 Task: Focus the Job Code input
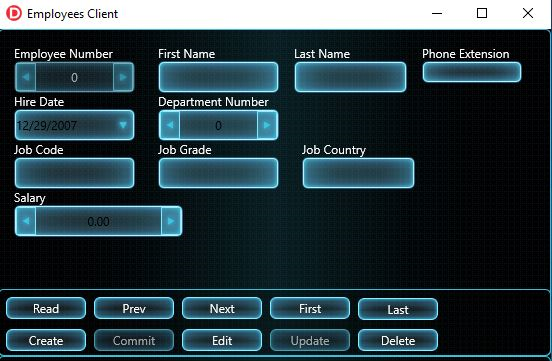(74, 173)
